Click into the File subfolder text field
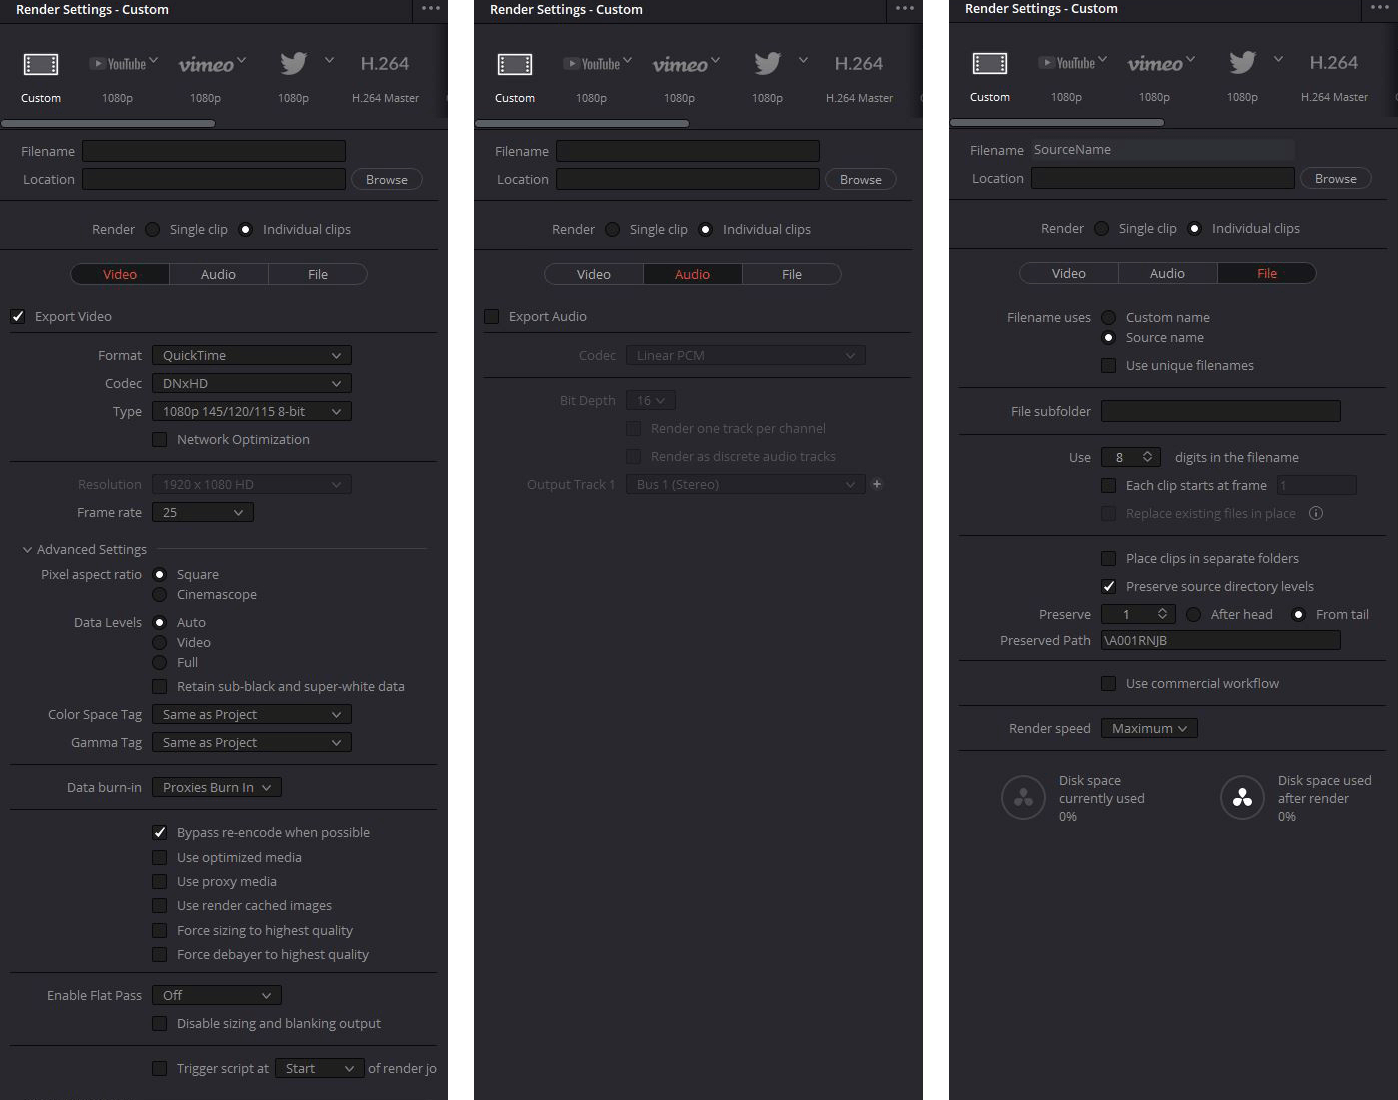1398x1100 pixels. pos(1220,411)
